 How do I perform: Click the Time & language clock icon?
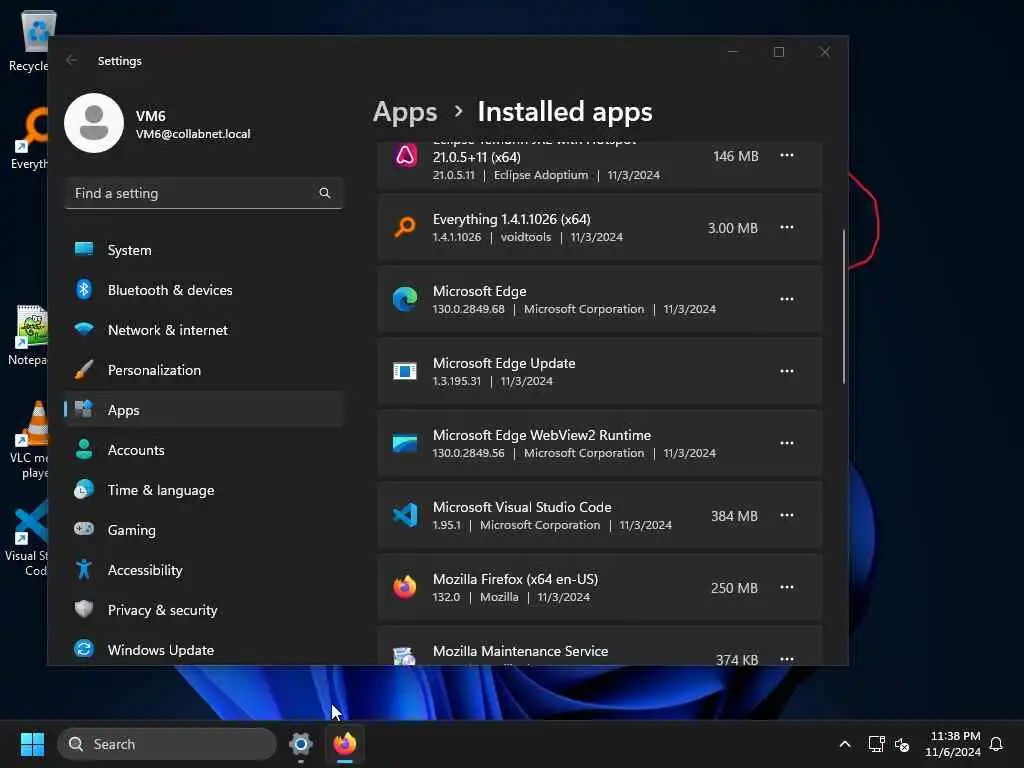pos(84,489)
